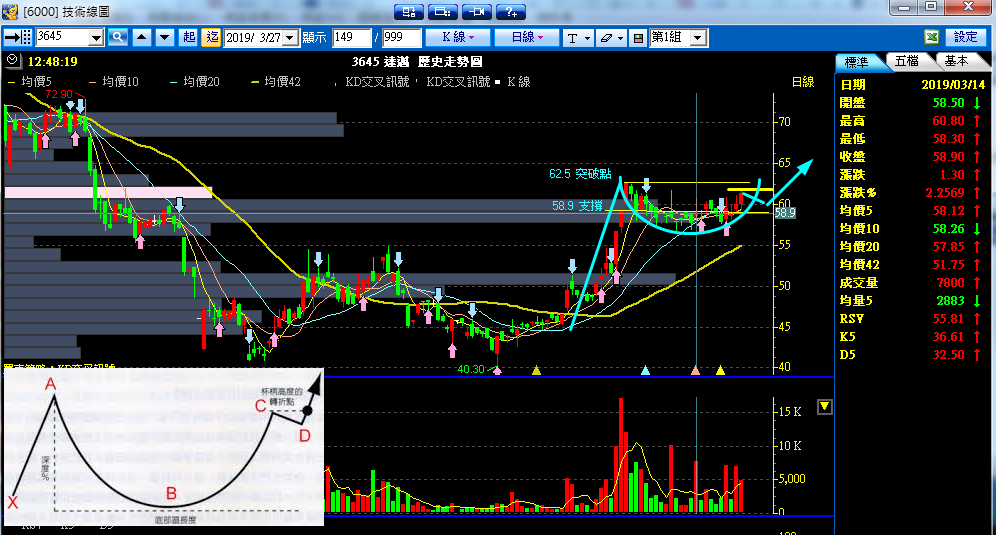
Task: Click the yellow dropdown triangle in volume panel
Action: pyautogui.click(x=824, y=407)
